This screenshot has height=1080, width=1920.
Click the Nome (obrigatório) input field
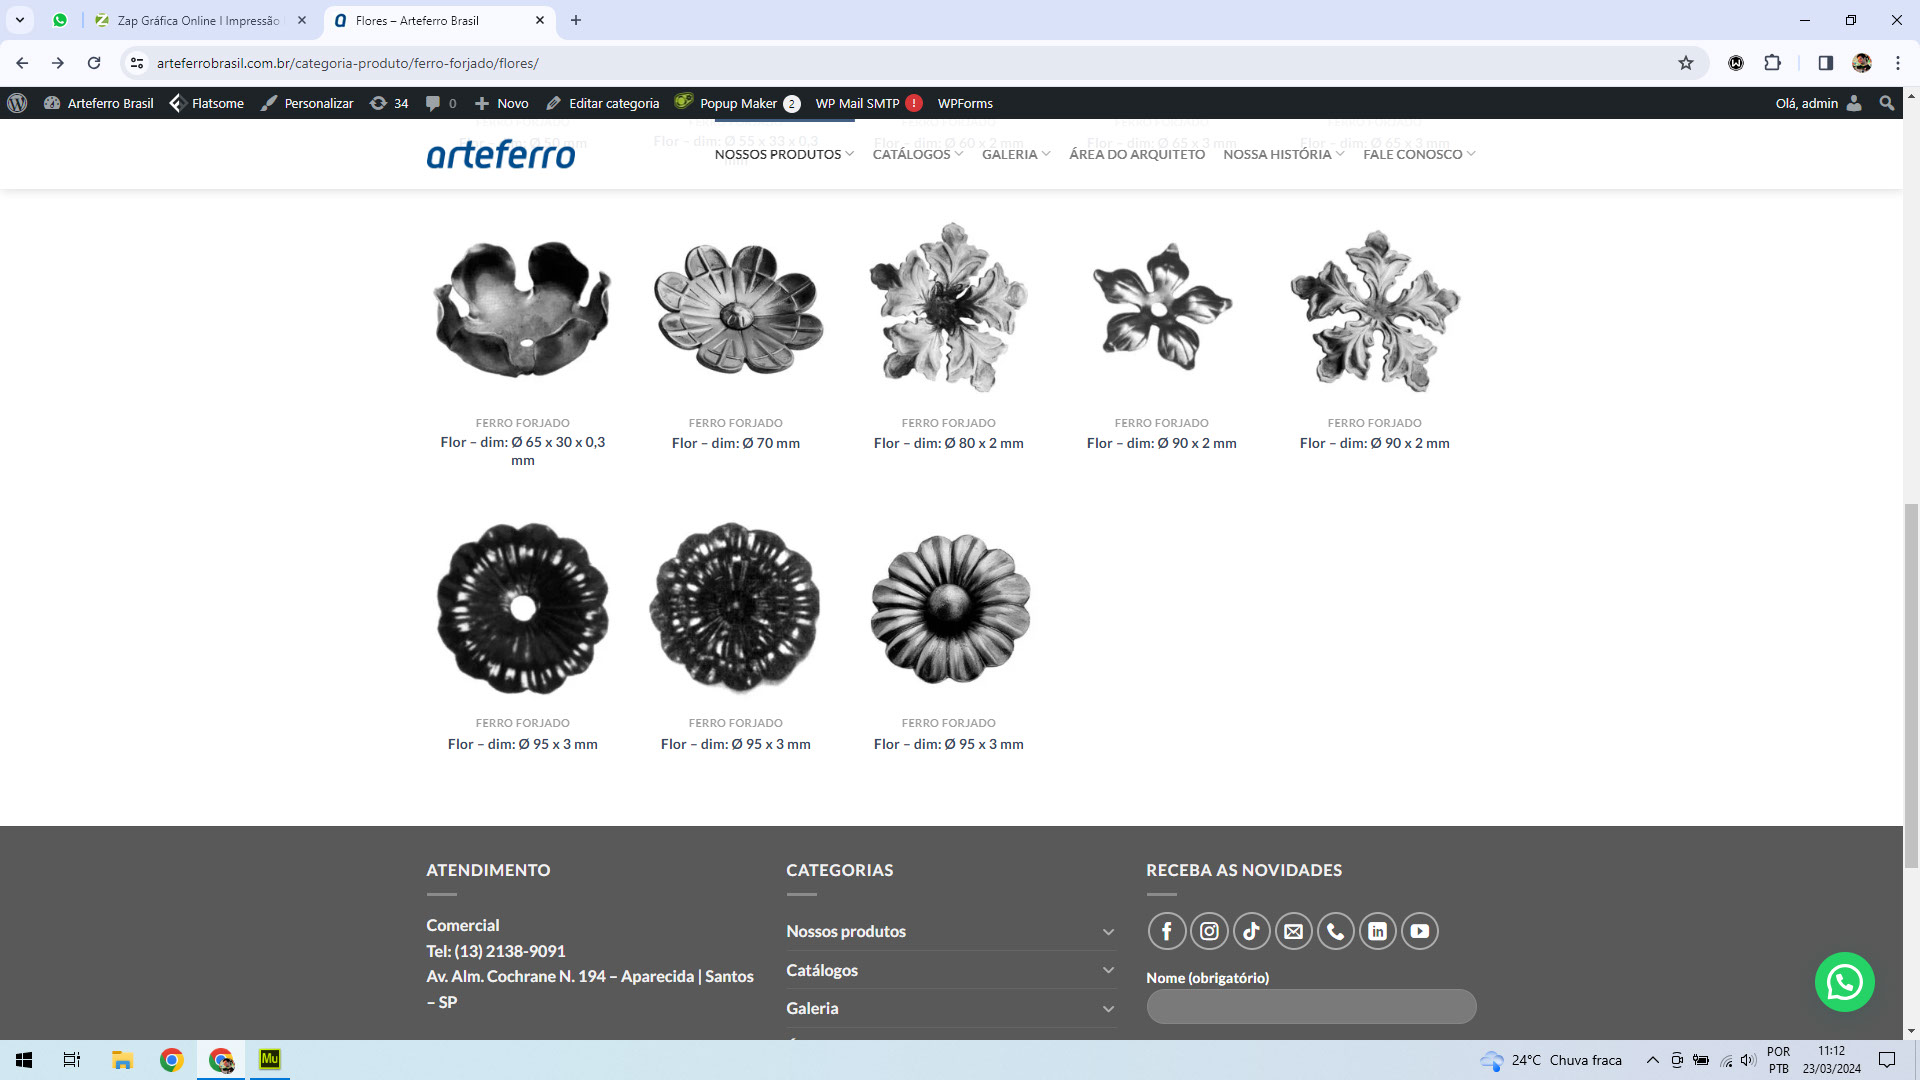[x=1310, y=1006]
